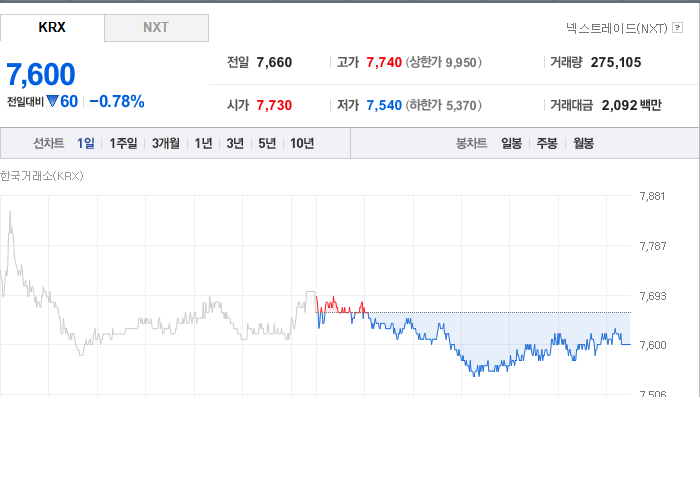Viewport: 700px width, 490px height.
Task: Click the 저가 value 7,540
Action: click(384, 105)
